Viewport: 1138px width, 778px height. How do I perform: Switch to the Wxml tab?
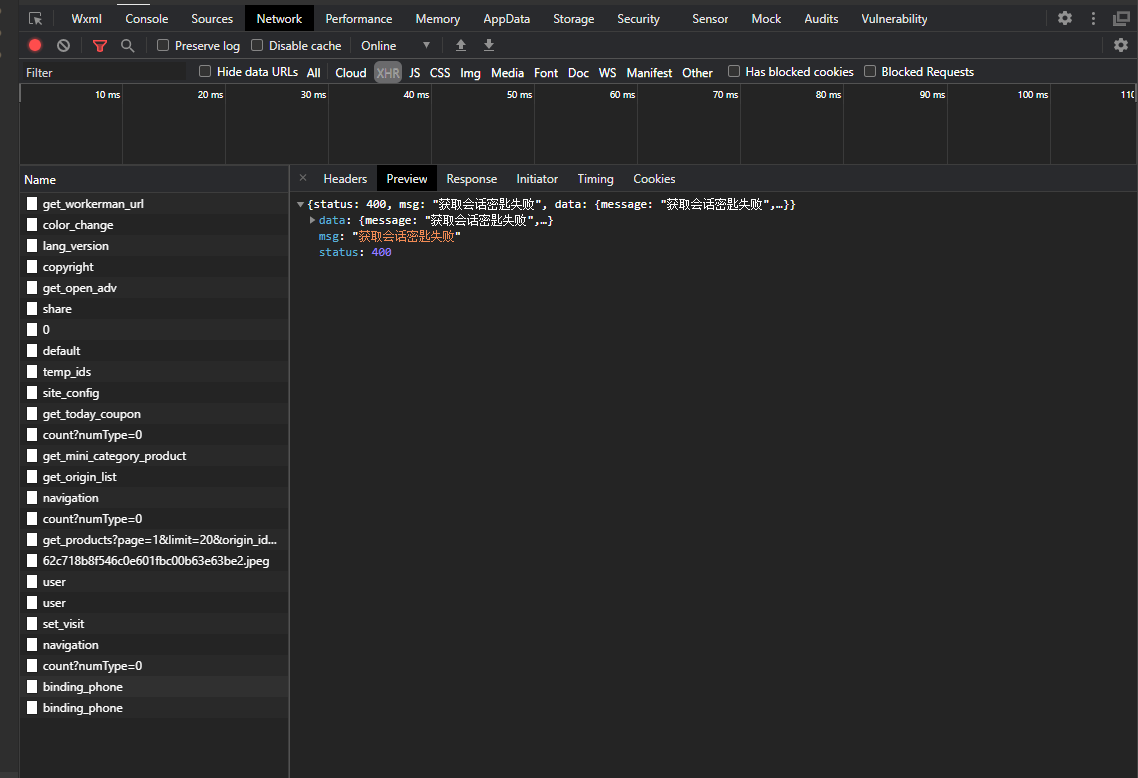[x=86, y=19]
